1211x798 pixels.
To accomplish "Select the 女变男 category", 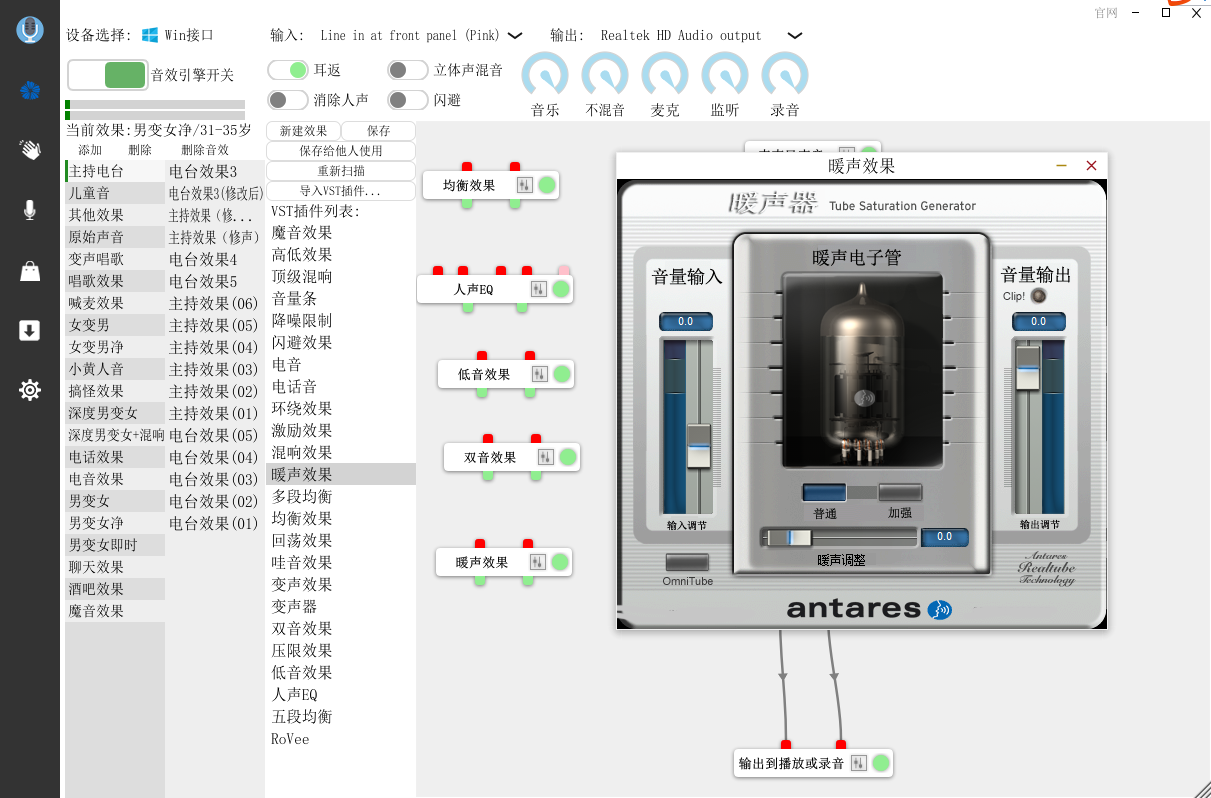I will 115,325.
